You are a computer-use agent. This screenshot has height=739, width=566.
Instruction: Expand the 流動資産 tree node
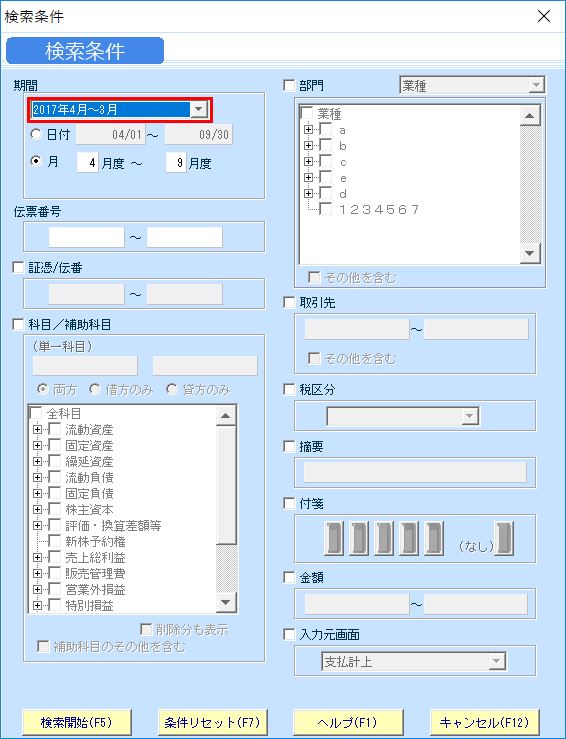[37, 429]
